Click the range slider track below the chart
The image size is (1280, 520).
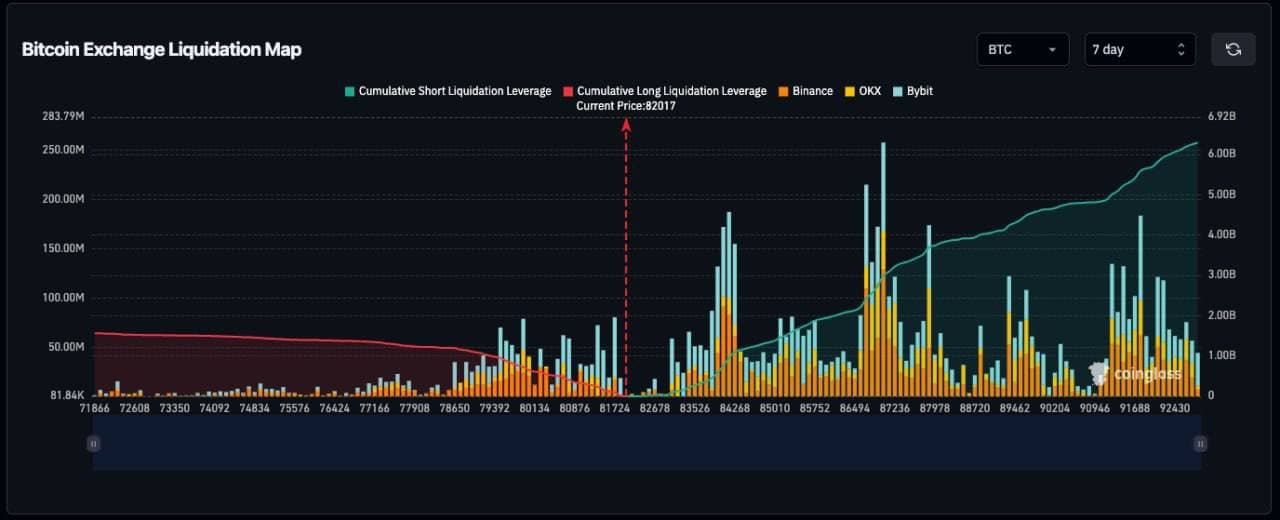646,443
